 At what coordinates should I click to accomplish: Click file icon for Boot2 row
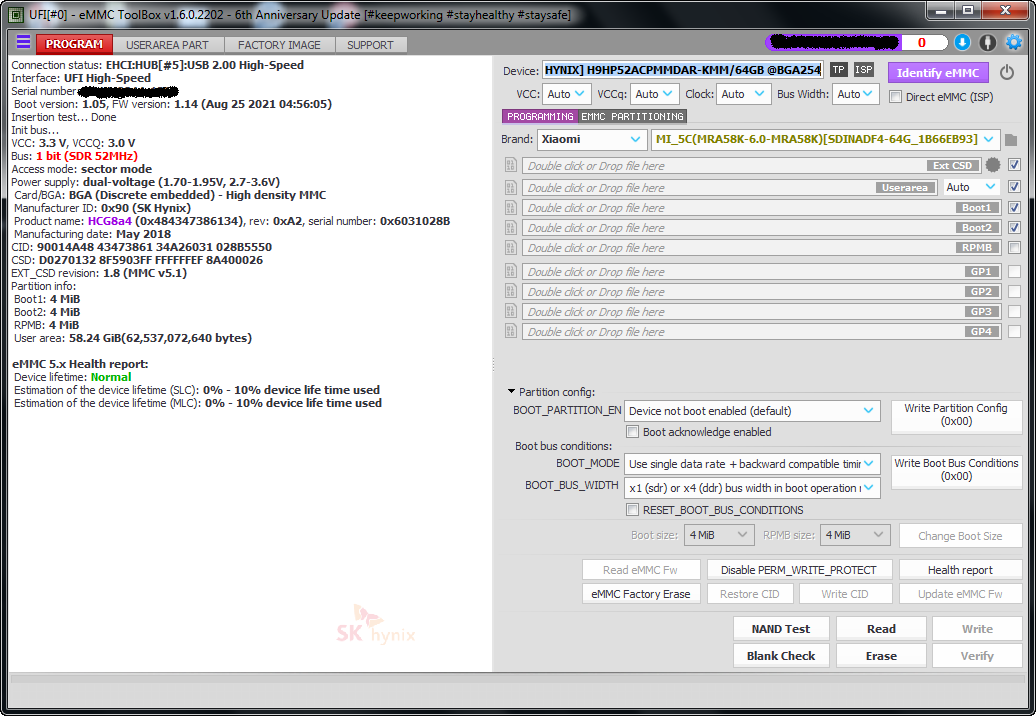coord(511,228)
